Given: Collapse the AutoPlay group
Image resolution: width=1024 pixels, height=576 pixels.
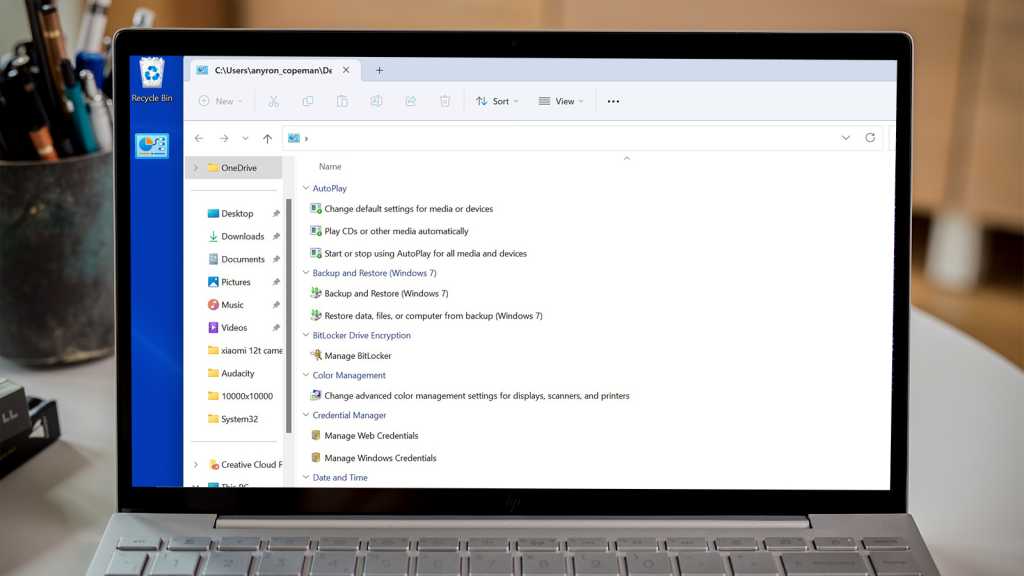Looking at the screenshot, I should pyautogui.click(x=306, y=188).
